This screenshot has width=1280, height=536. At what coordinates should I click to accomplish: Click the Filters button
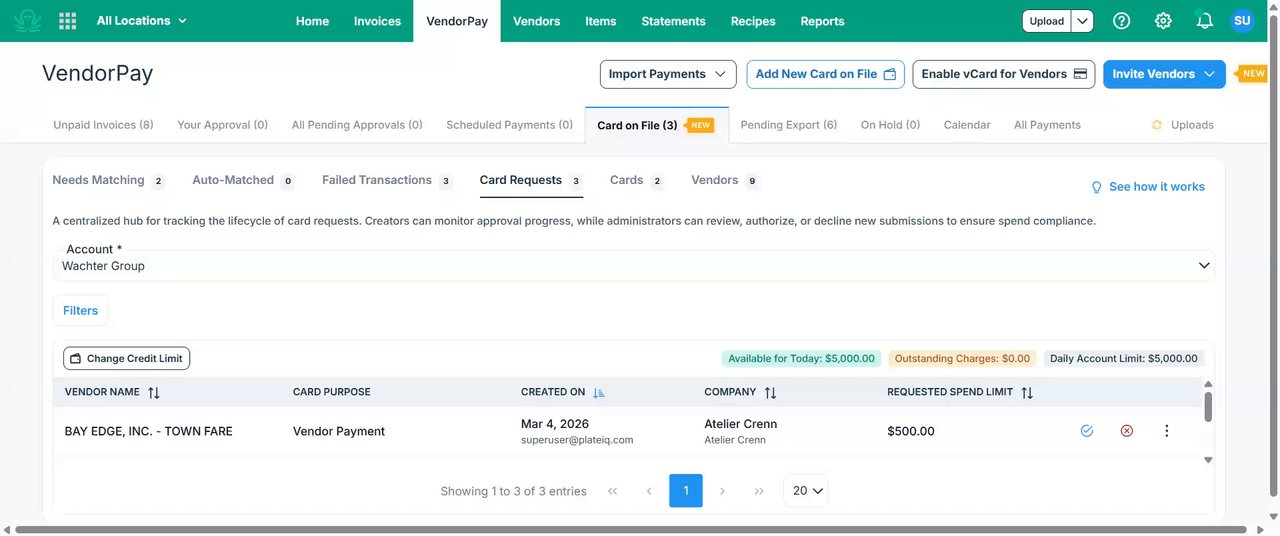pyautogui.click(x=80, y=311)
